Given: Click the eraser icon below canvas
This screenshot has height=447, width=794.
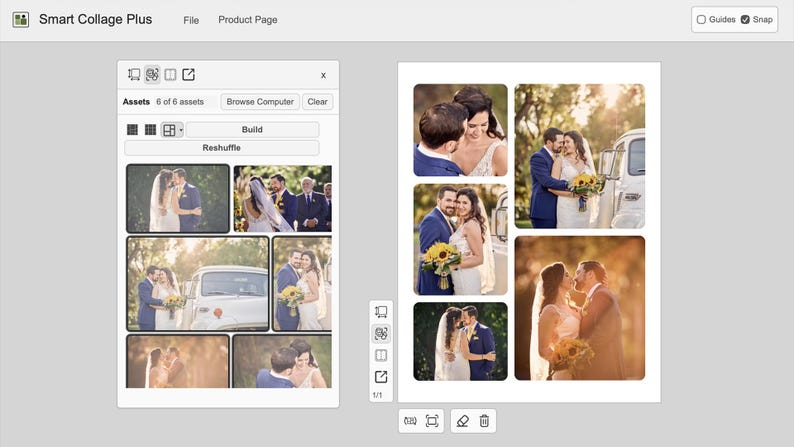Looking at the screenshot, I should point(462,421).
